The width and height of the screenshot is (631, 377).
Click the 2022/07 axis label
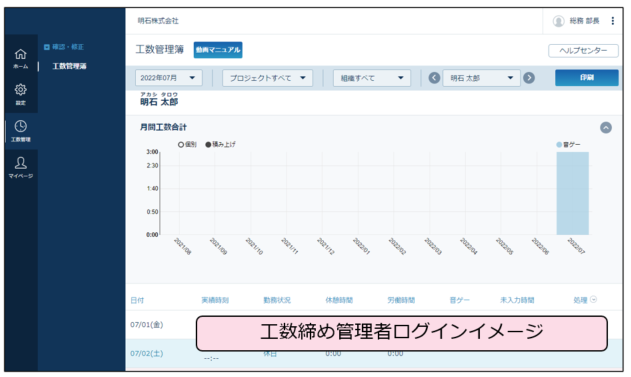pos(576,246)
